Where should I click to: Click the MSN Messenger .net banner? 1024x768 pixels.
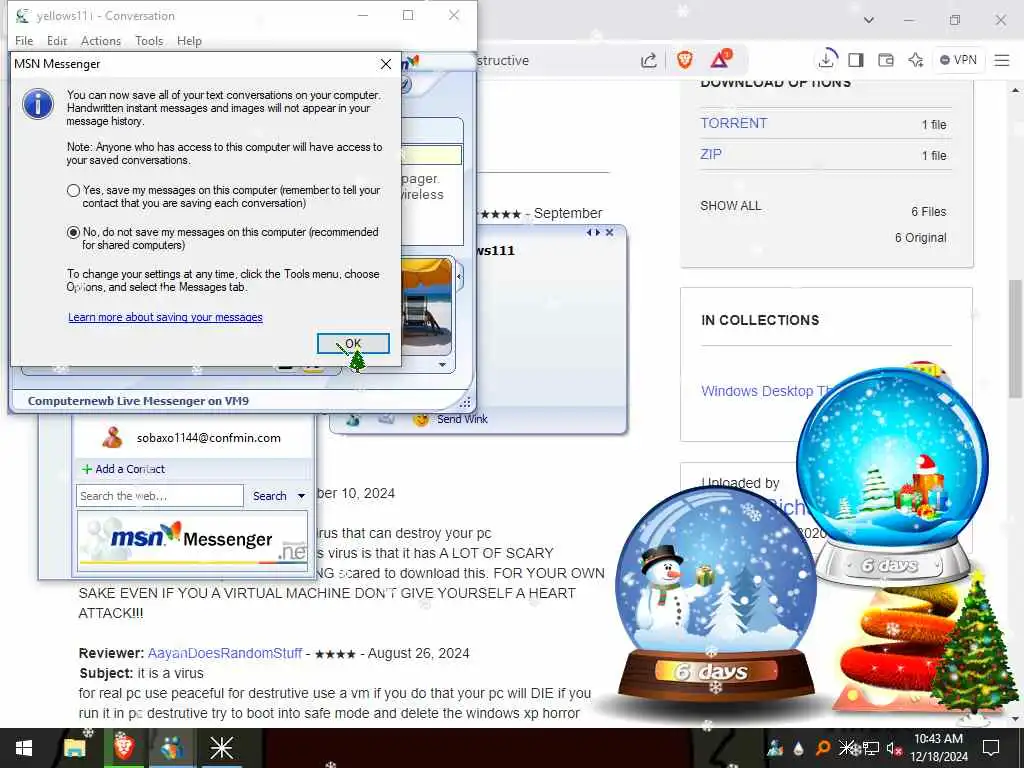pyautogui.click(x=193, y=541)
